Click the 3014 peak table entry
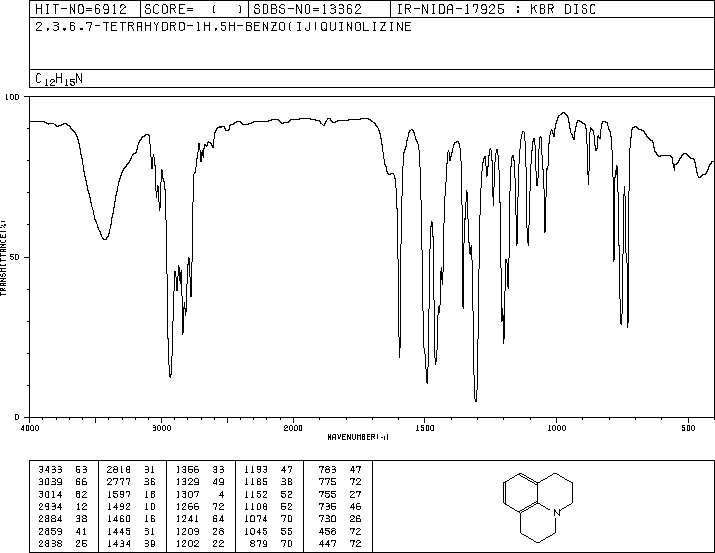Screen dimensions: 715x553 [50, 494]
